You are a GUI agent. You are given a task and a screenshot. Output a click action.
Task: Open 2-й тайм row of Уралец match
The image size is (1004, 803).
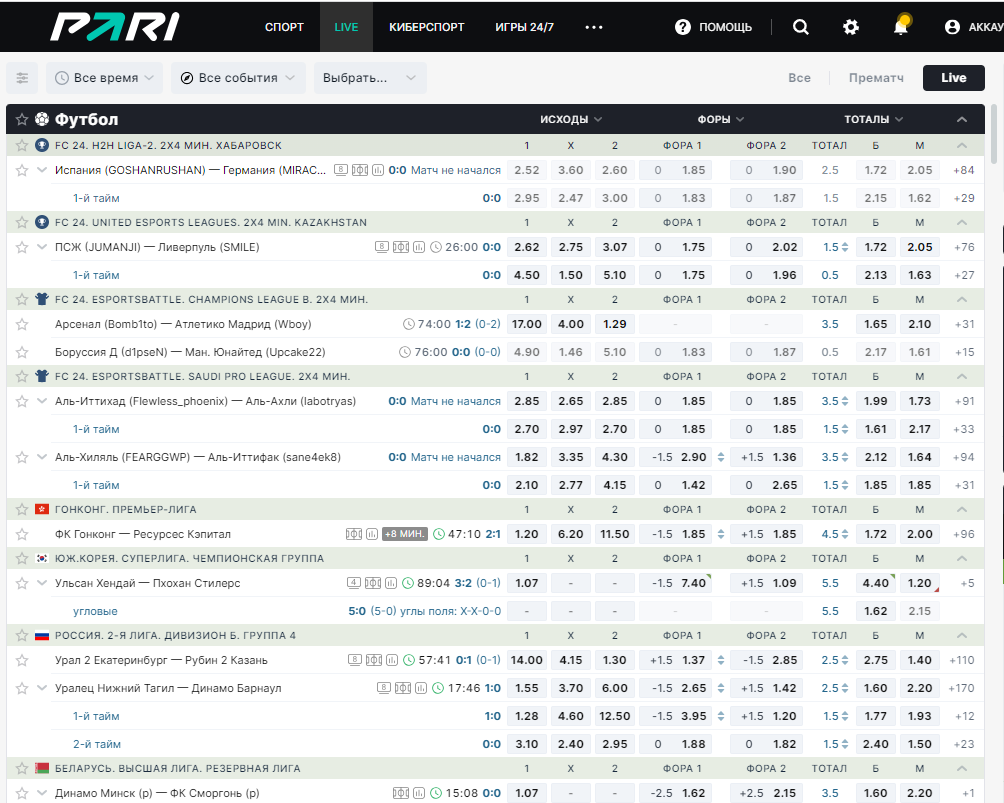pos(97,744)
